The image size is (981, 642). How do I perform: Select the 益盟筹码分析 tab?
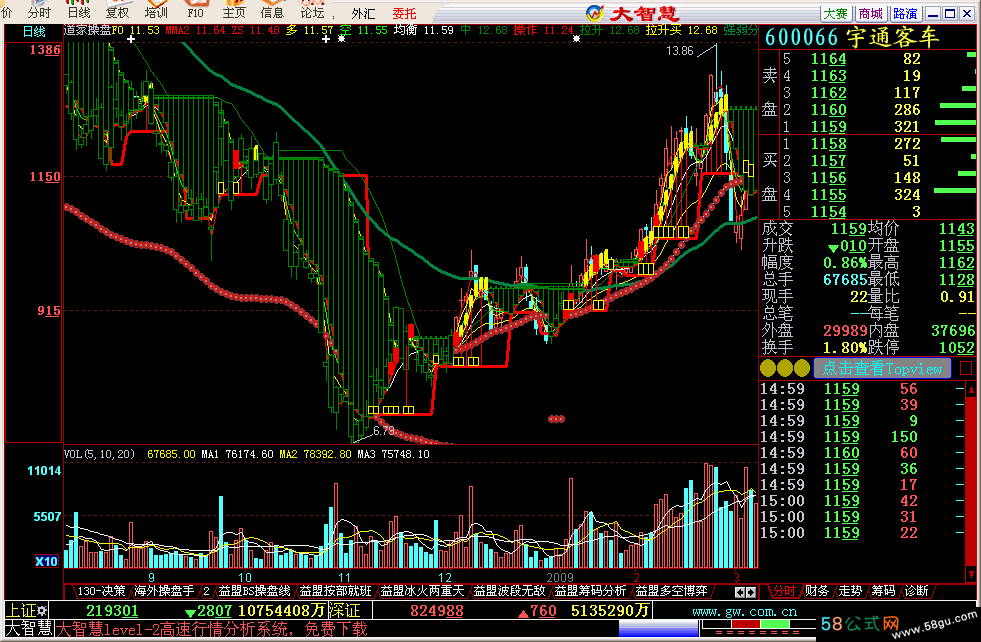(590, 591)
